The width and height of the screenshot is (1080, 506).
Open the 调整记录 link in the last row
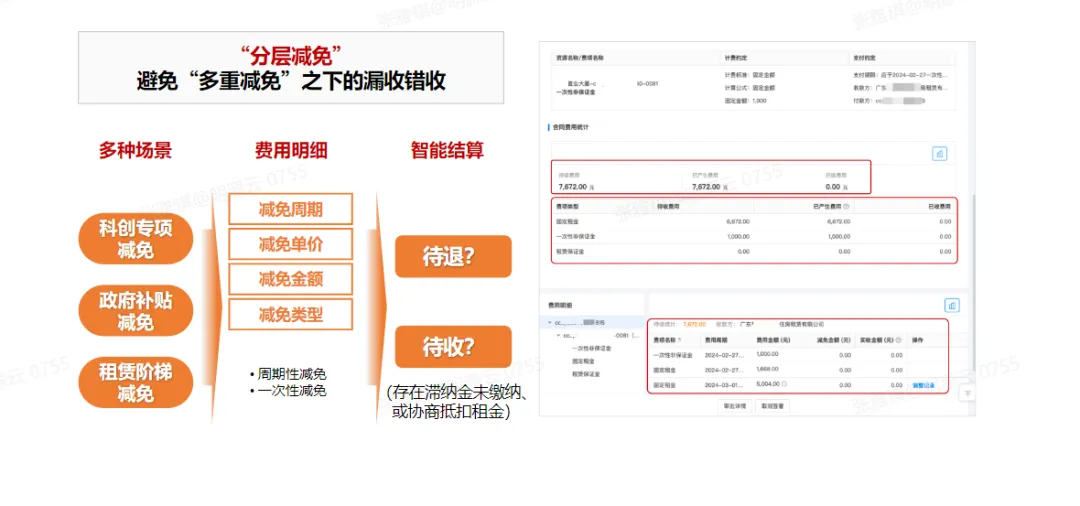[x=923, y=384]
